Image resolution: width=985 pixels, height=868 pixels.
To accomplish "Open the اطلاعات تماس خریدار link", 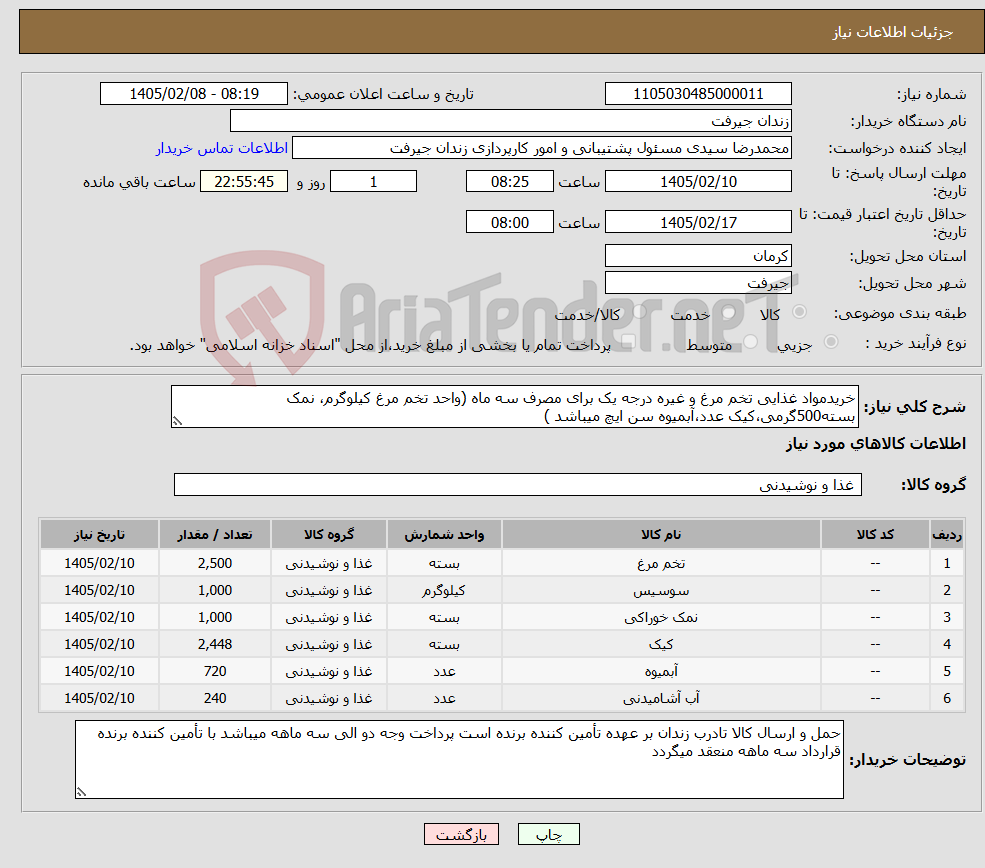I will click(222, 148).
